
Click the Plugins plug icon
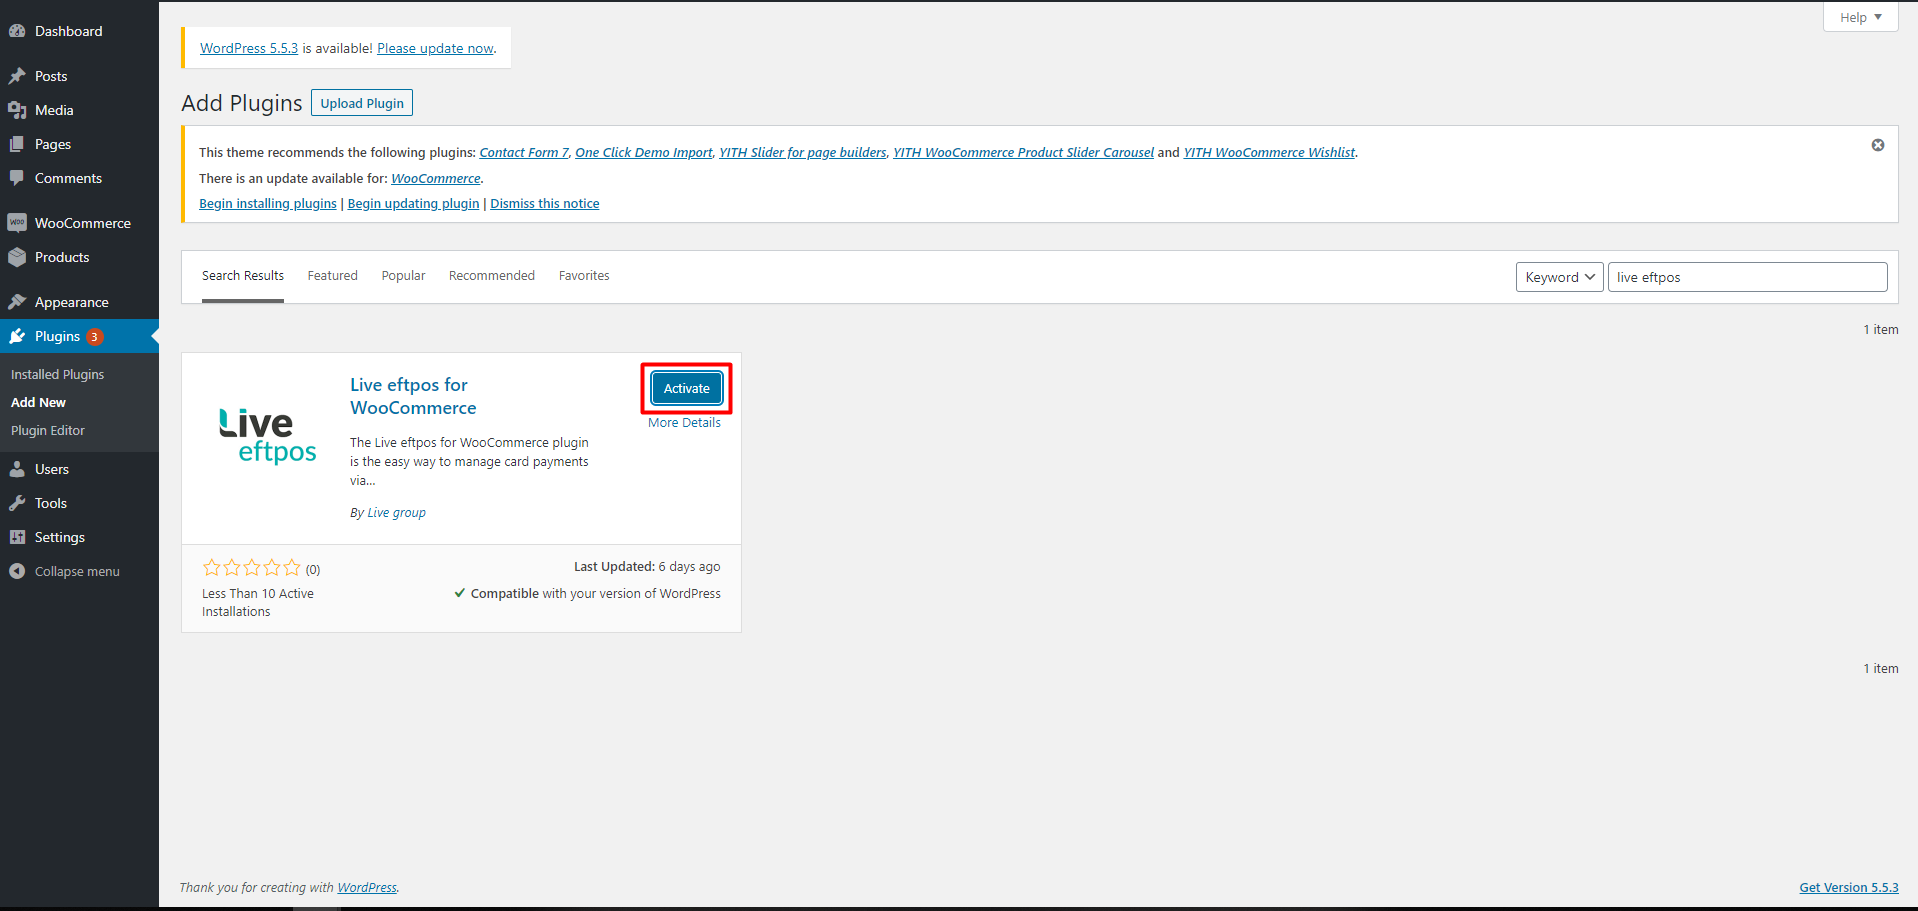[x=17, y=336]
